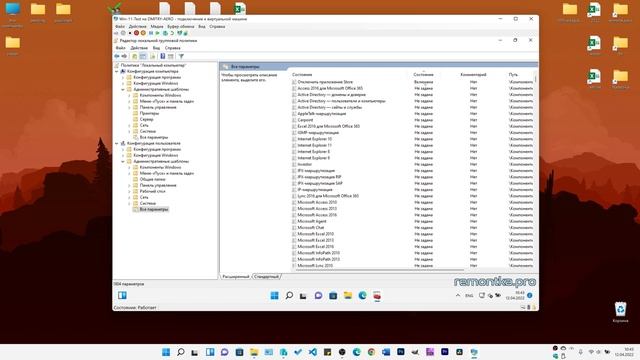Click the hidden icons chevron in VM tray

click(x=458, y=296)
